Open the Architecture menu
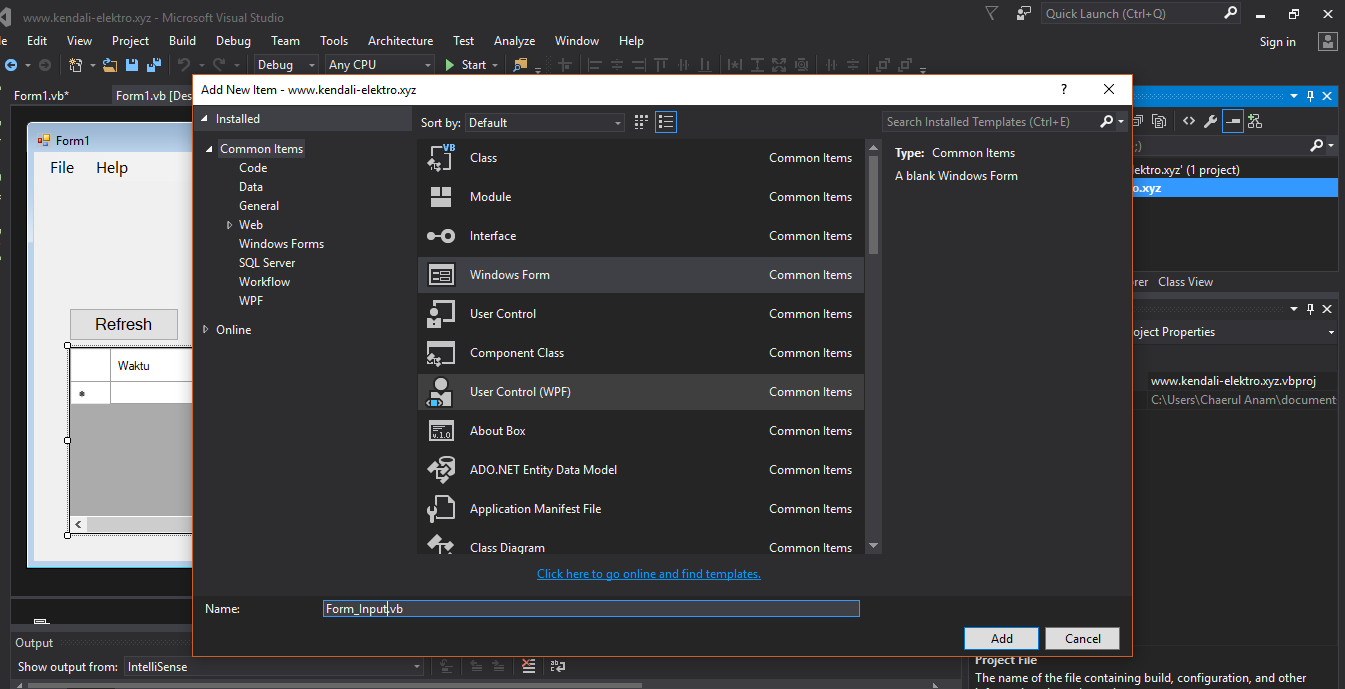1345x689 pixels. 401,41
